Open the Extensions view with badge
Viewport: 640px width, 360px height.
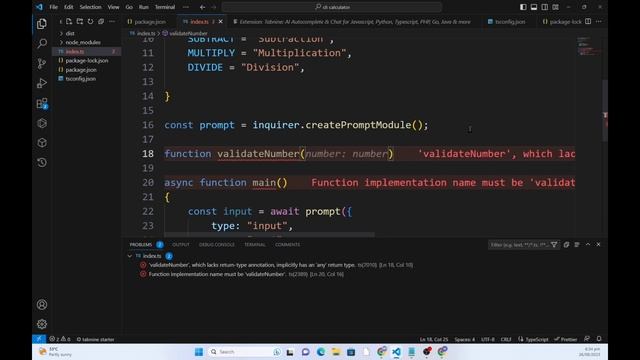(x=42, y=103)
